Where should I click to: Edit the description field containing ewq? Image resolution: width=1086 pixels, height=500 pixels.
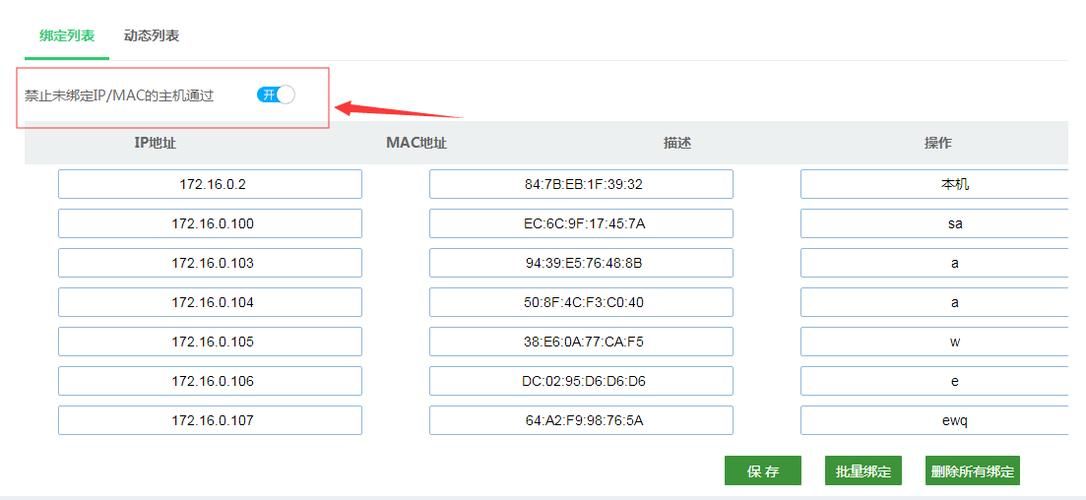click(x=934, y=420)
